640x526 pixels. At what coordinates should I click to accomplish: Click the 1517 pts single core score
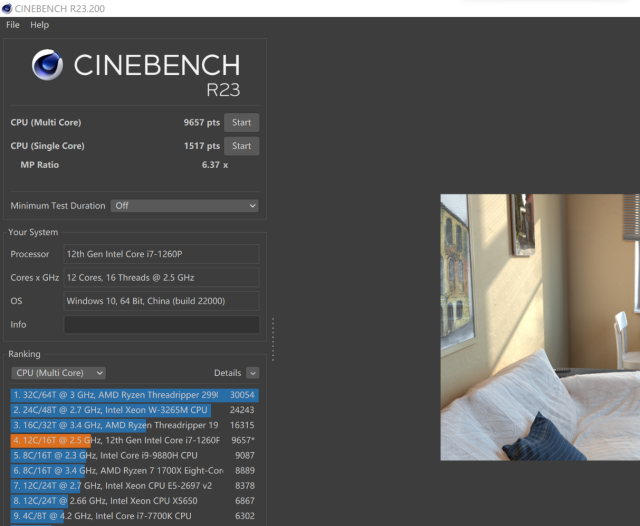(x=202, y=146)
